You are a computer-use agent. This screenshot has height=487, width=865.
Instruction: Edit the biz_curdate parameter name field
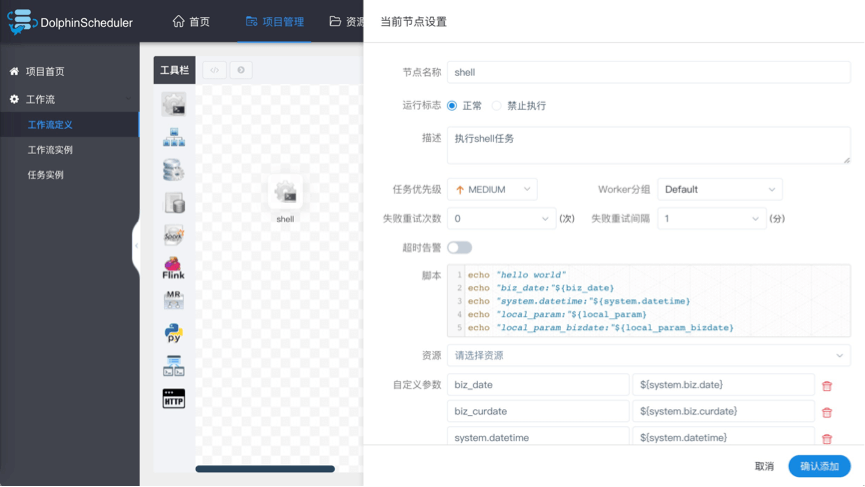click(x=538, y=411)
